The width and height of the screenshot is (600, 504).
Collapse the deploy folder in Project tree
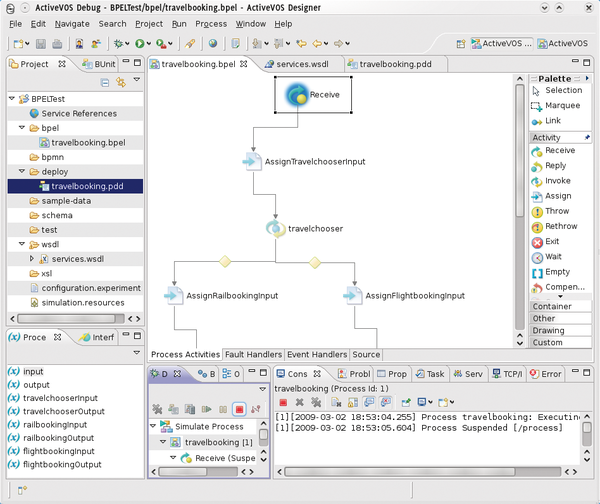22,171
